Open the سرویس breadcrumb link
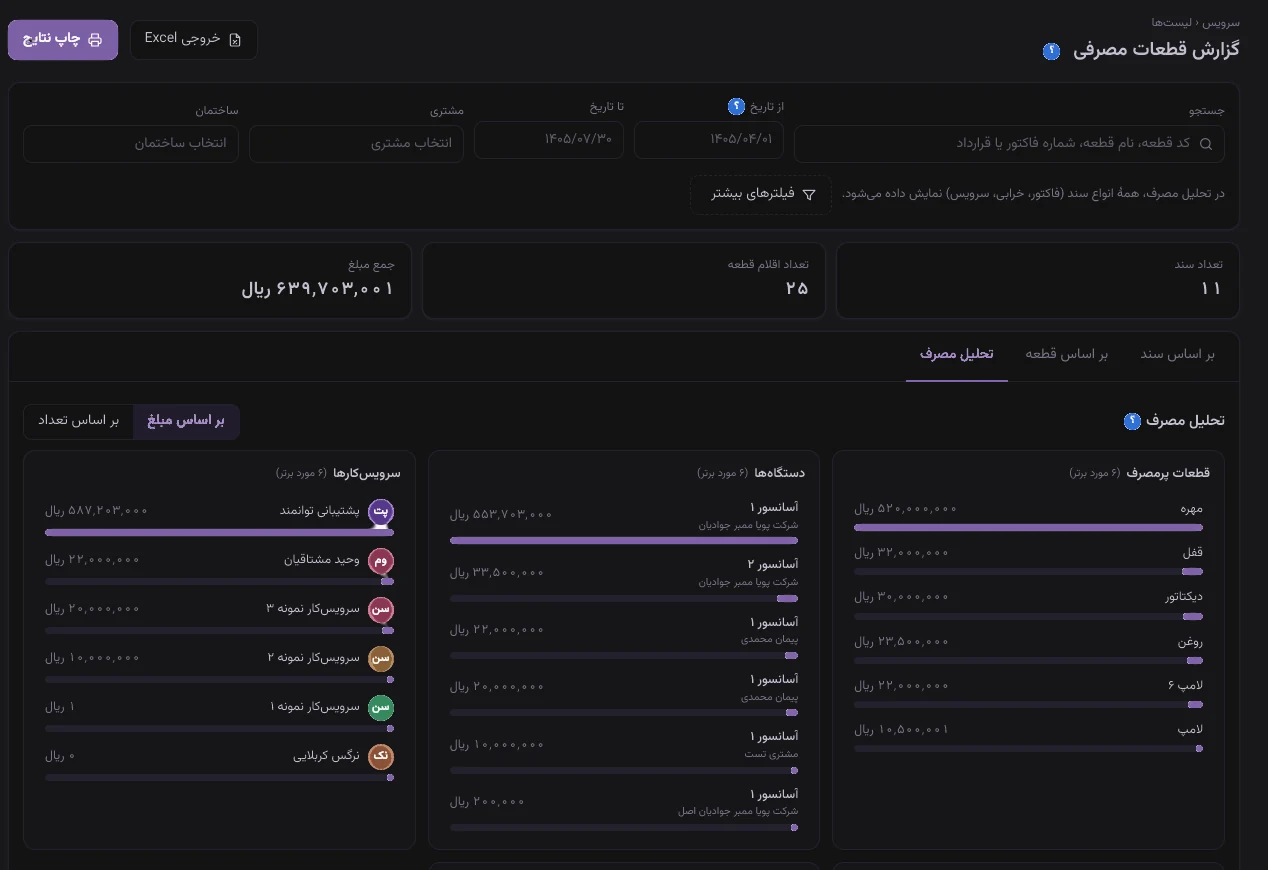Viewport: 1268px width, 870px height. coord(1221,22)
